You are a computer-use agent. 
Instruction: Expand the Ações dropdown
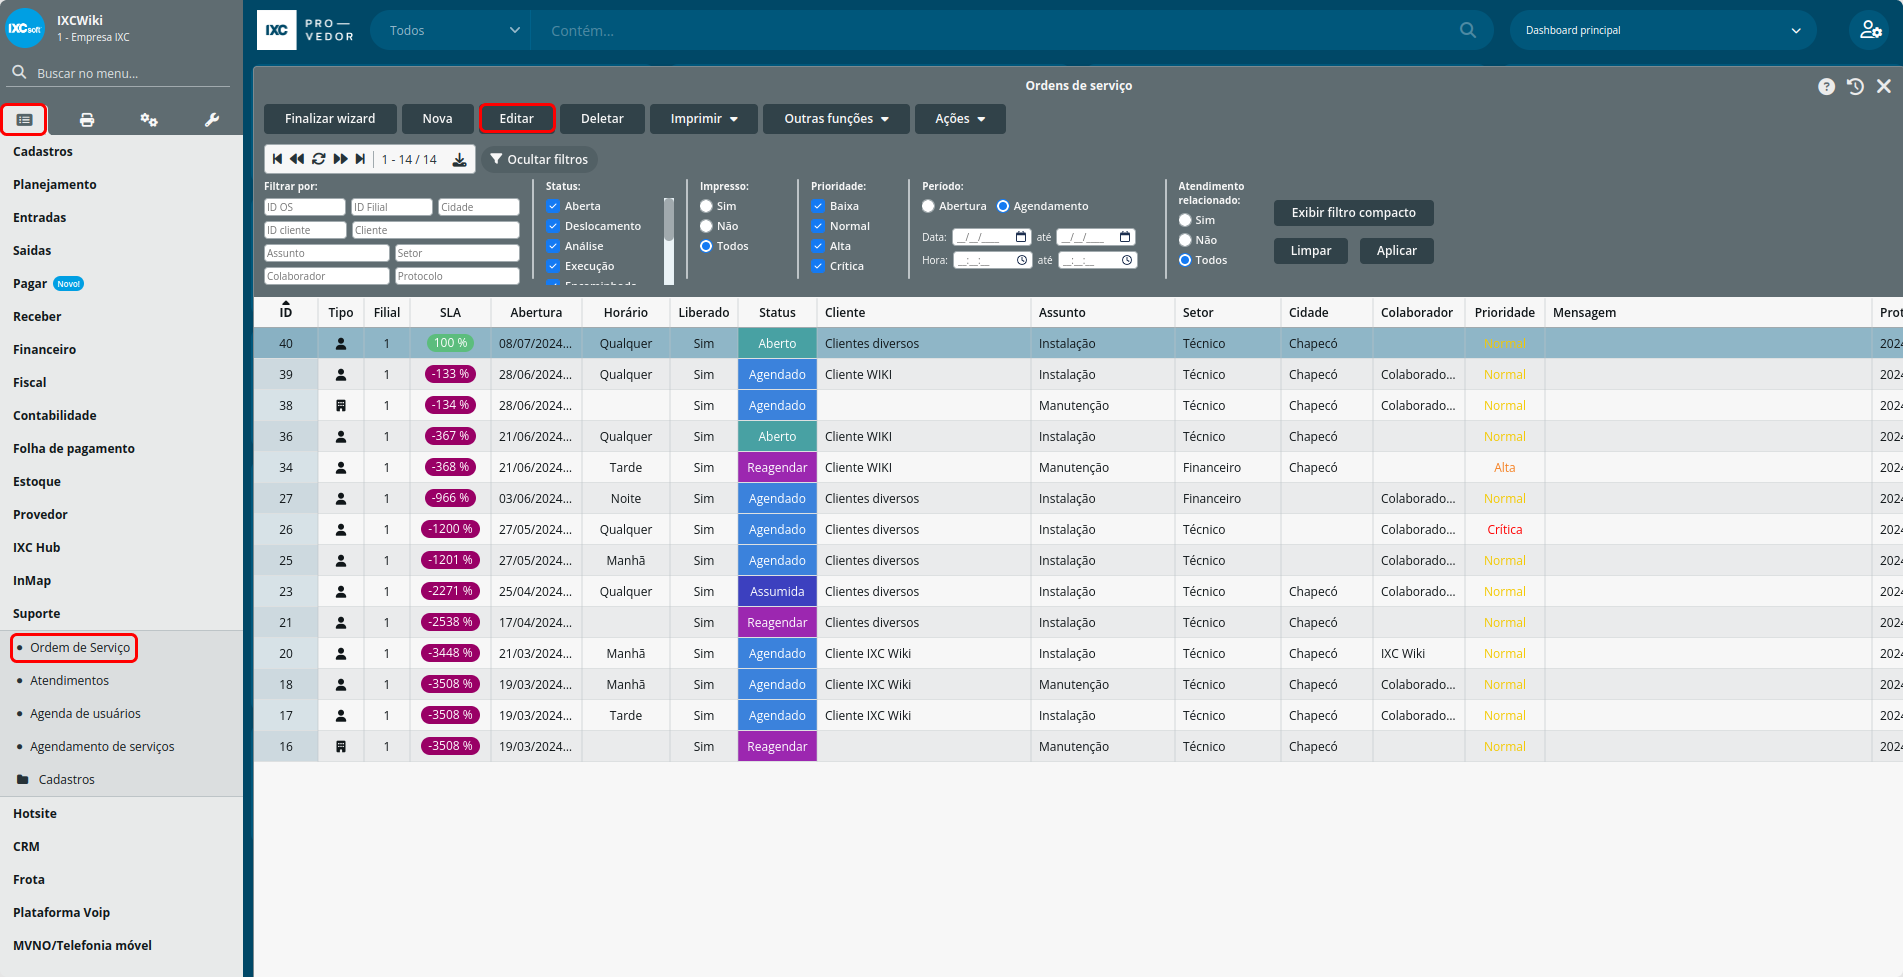960,118
